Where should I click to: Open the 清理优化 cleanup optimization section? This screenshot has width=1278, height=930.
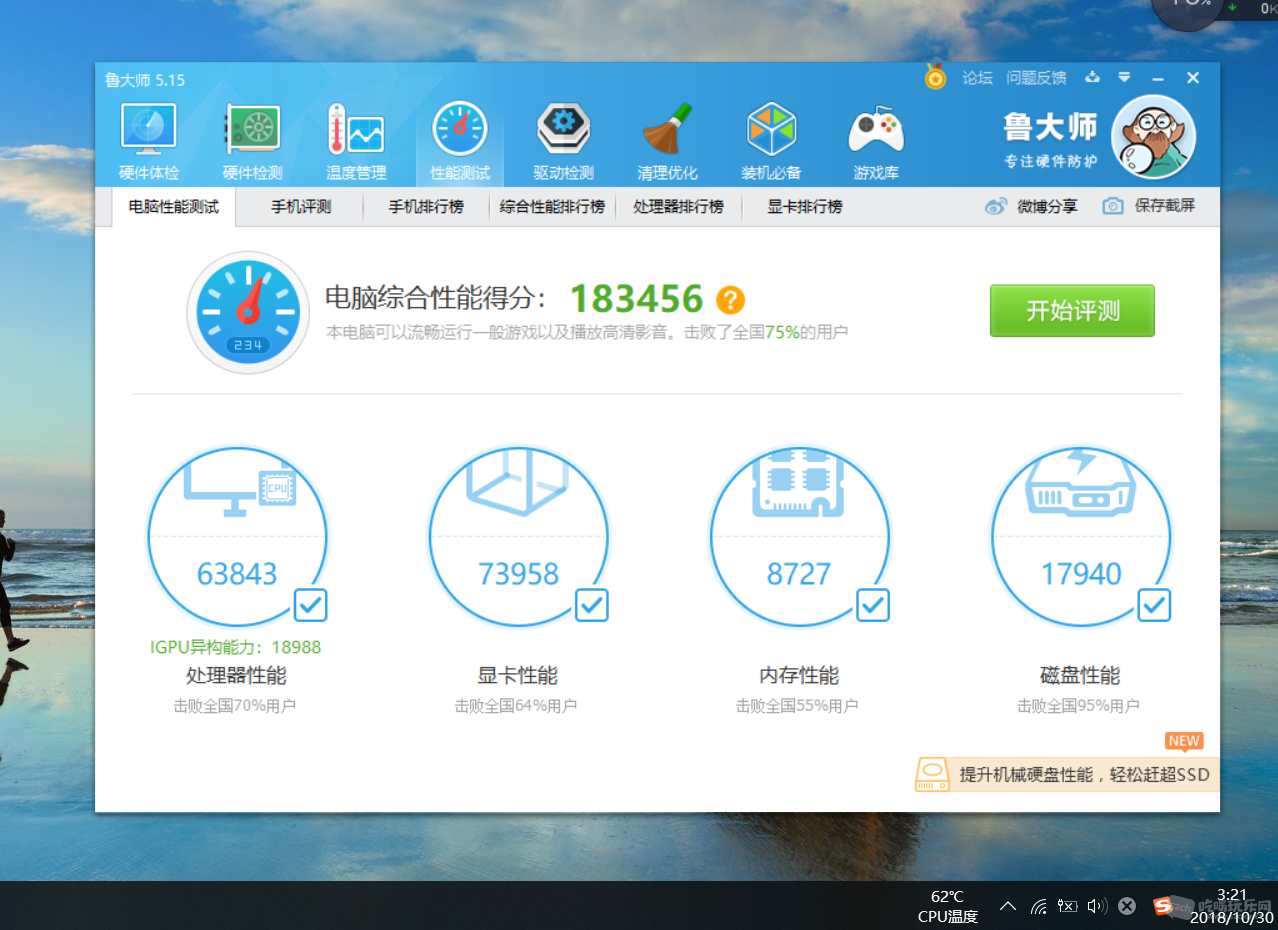[x=667, y=142]
